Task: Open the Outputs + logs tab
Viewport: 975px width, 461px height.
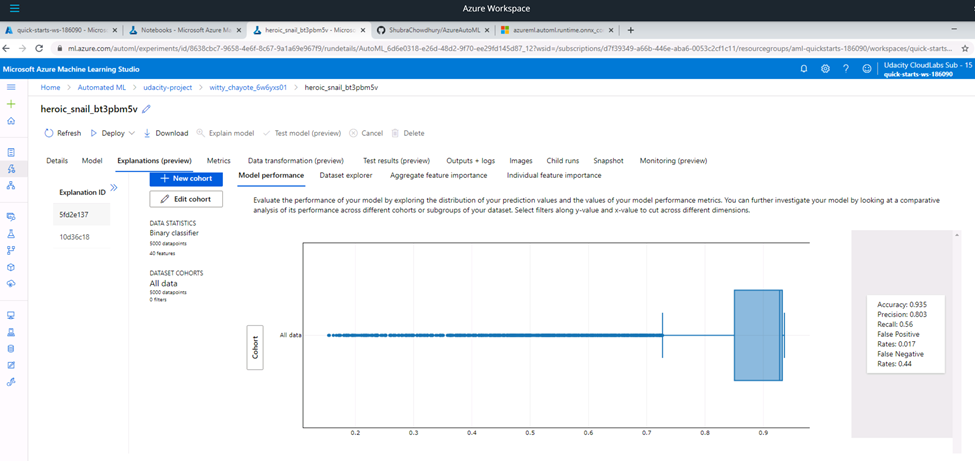Action: click(x=471, y=161)
